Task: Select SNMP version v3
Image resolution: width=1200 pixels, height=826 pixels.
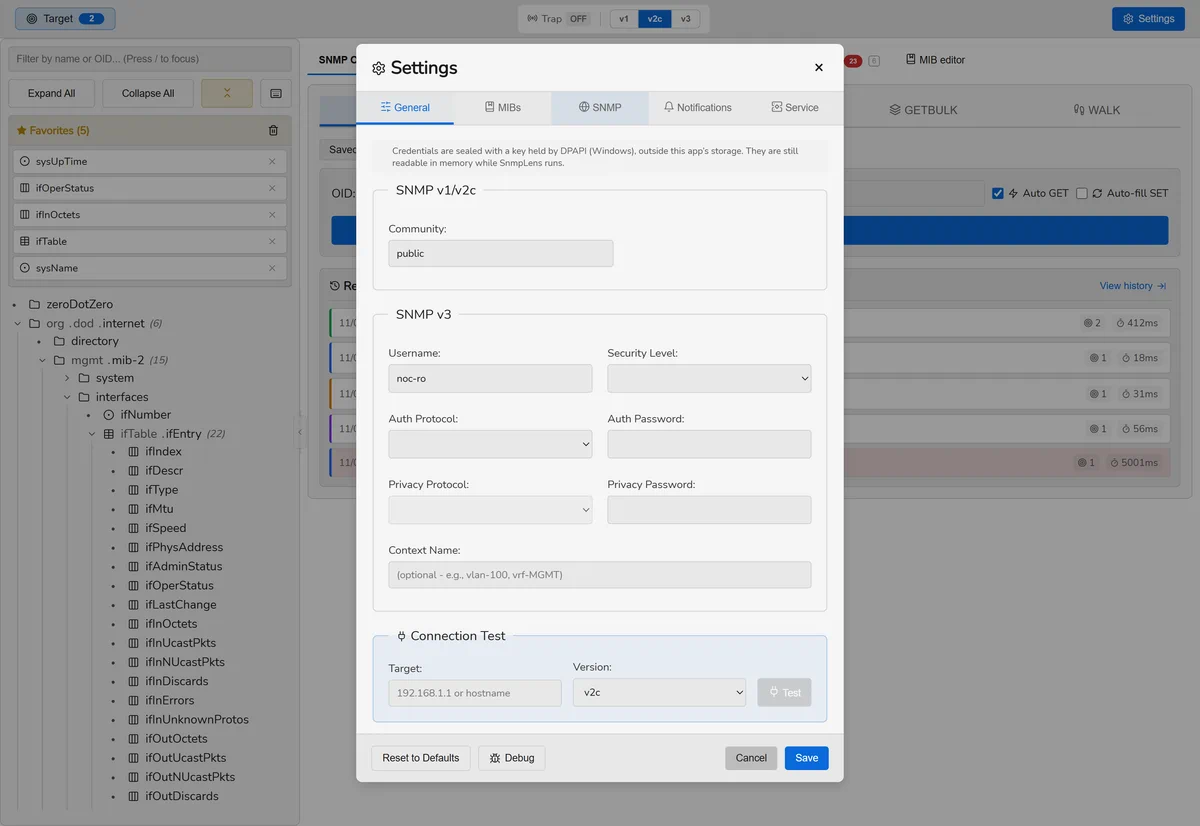Action: 685,19
